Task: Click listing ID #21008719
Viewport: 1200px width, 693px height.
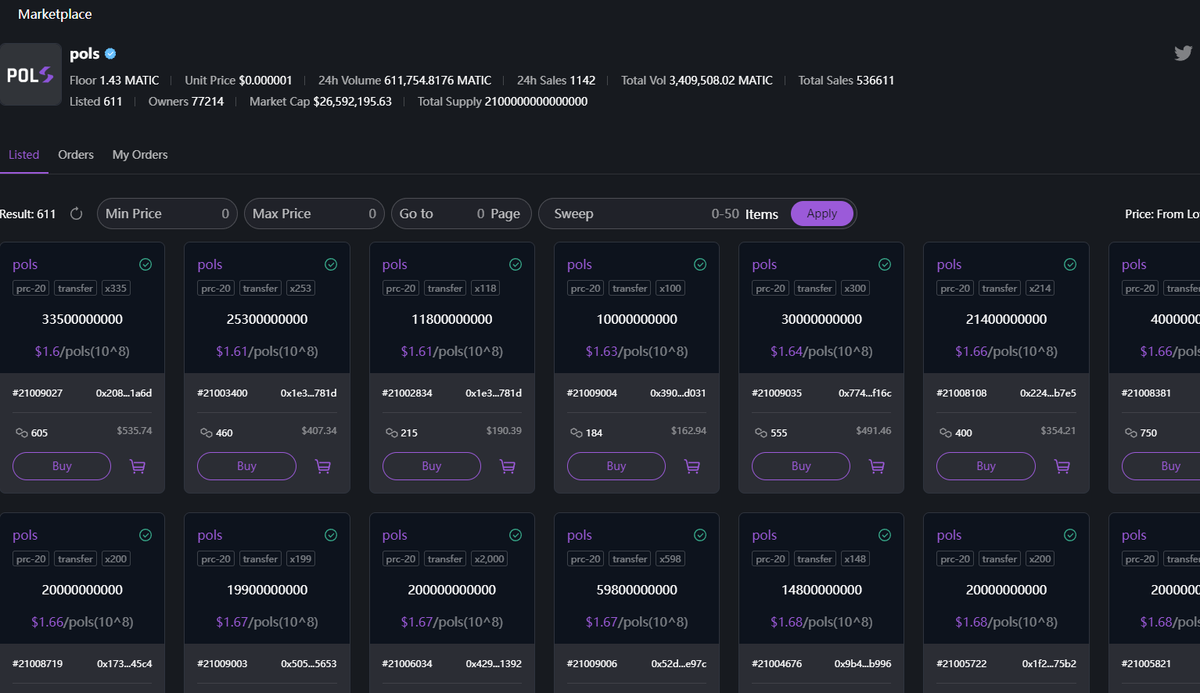Action: click(37, 663)
